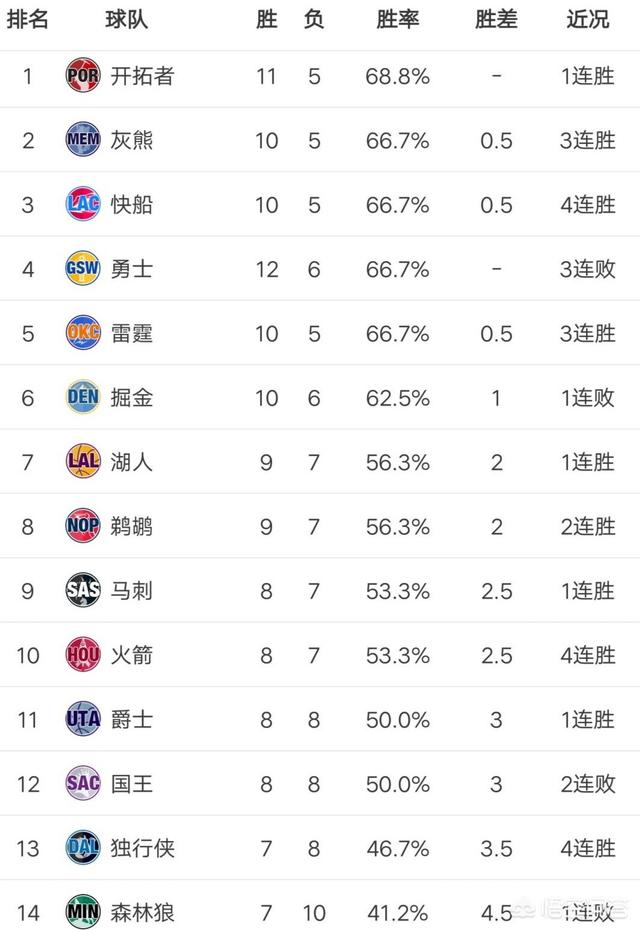Viewport: 640px width, 930px height.
Task: Open the 独行侠 team name link
Action: 143,848
